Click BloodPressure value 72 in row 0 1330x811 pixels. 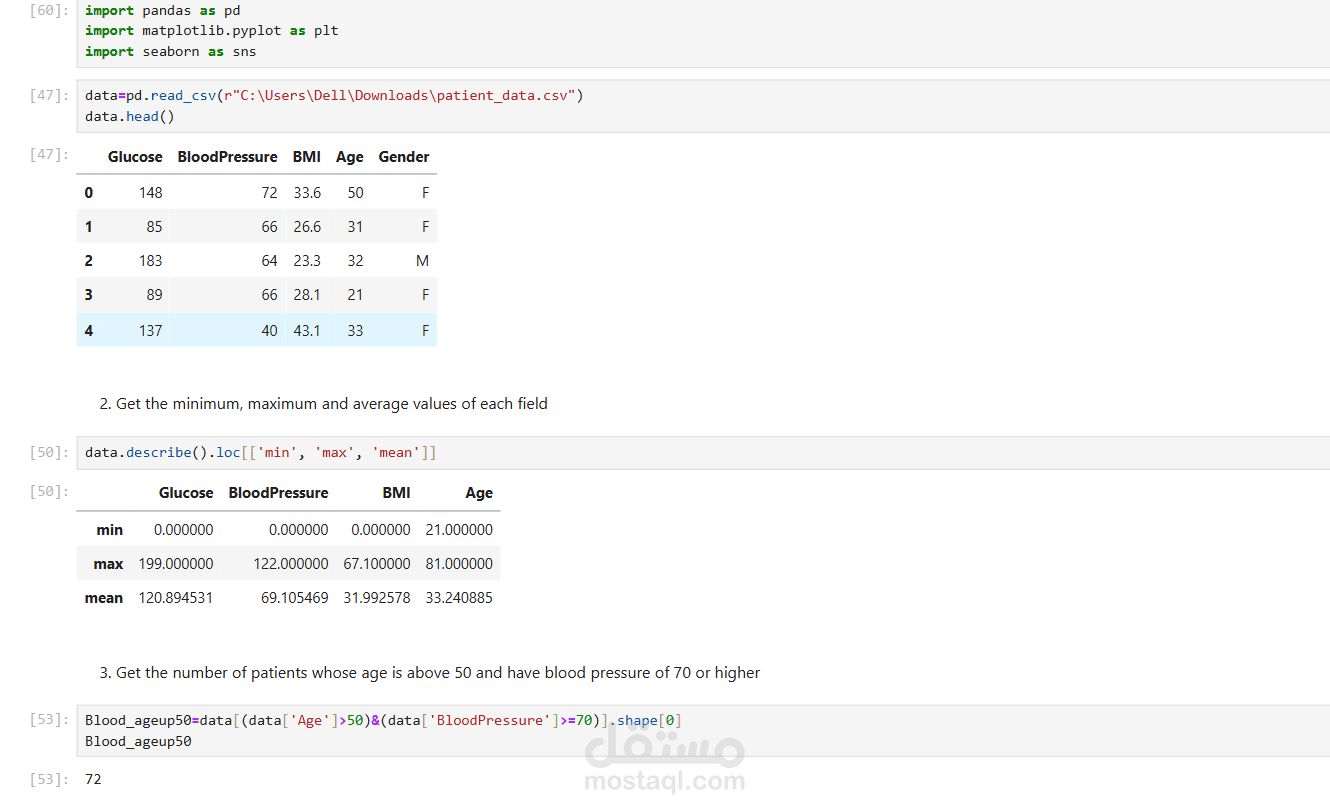click(269, 193)
